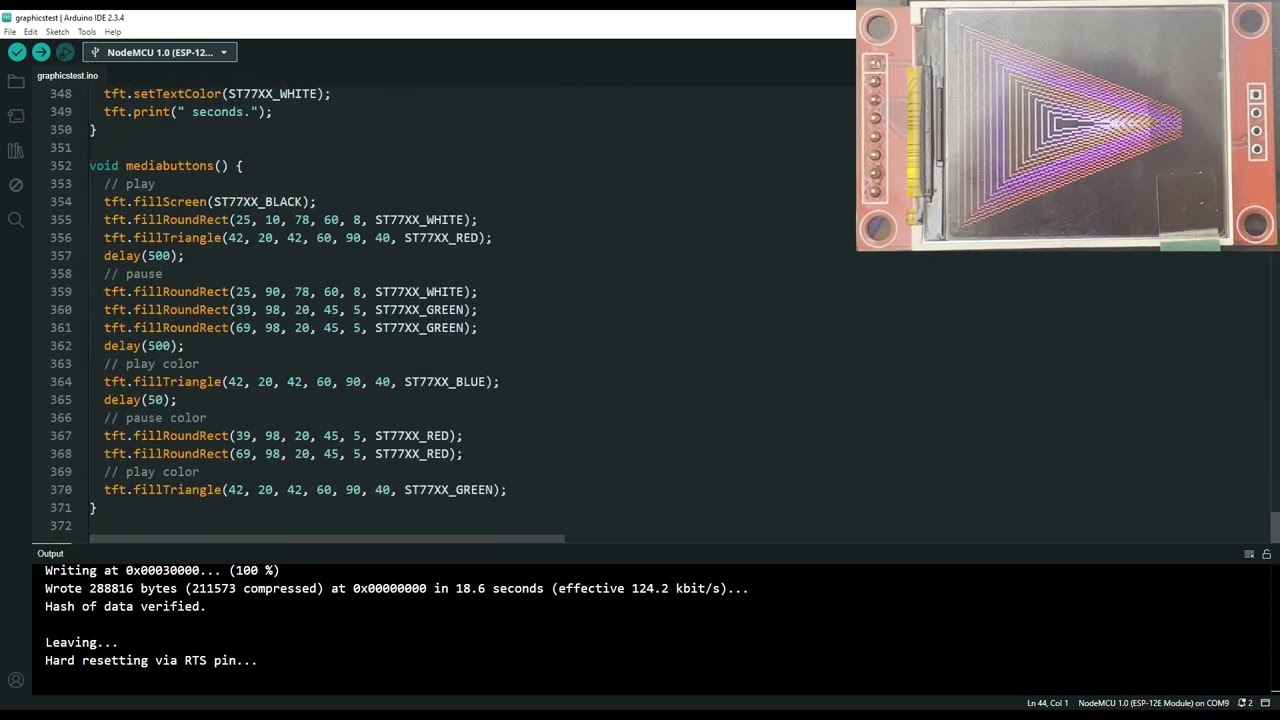1280x720 pixels.
Task: Open the Tools menu
Action: pos(87,32)
